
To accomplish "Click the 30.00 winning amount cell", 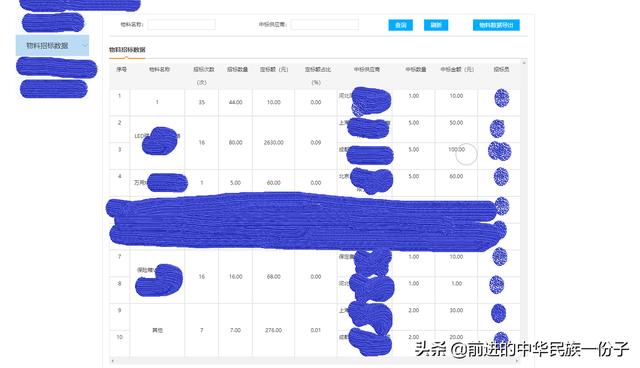I will tap(456, 310).
